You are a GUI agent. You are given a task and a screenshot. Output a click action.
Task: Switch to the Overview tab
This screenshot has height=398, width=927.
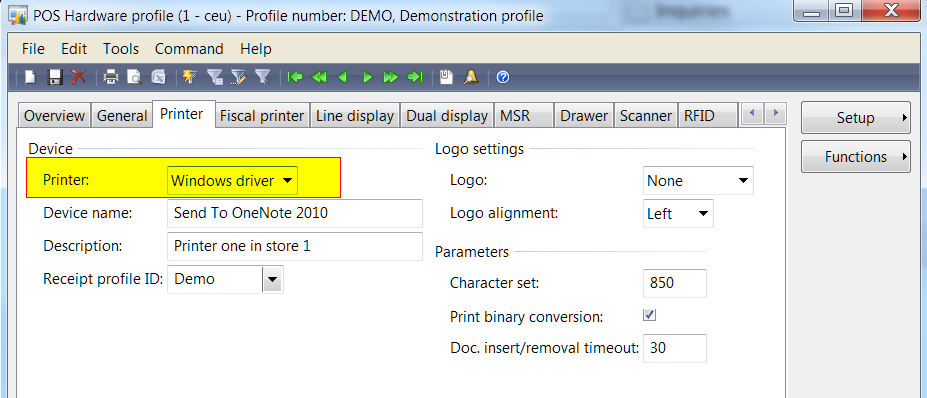[x=54, y=116]
